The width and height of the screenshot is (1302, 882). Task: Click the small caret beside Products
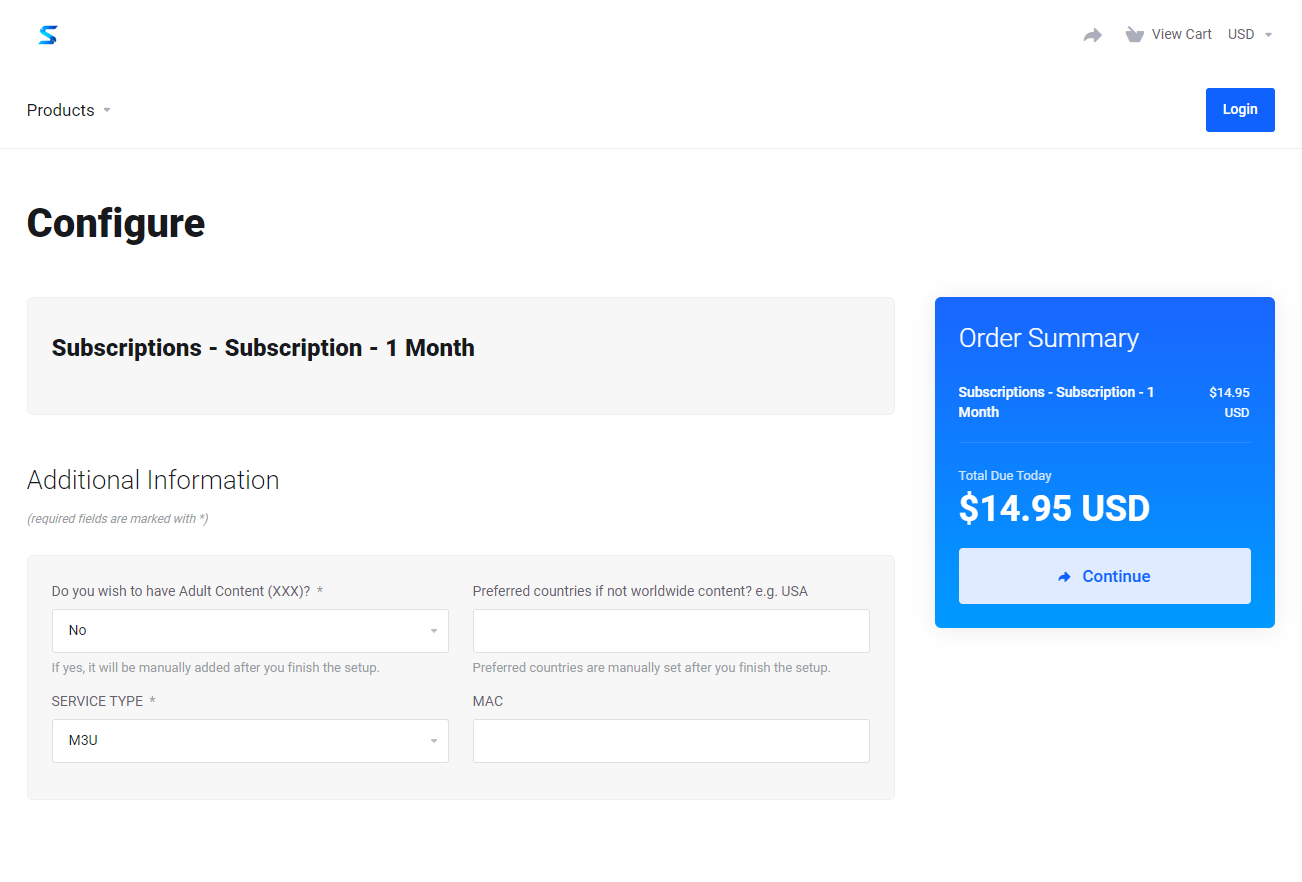[107, 110]
